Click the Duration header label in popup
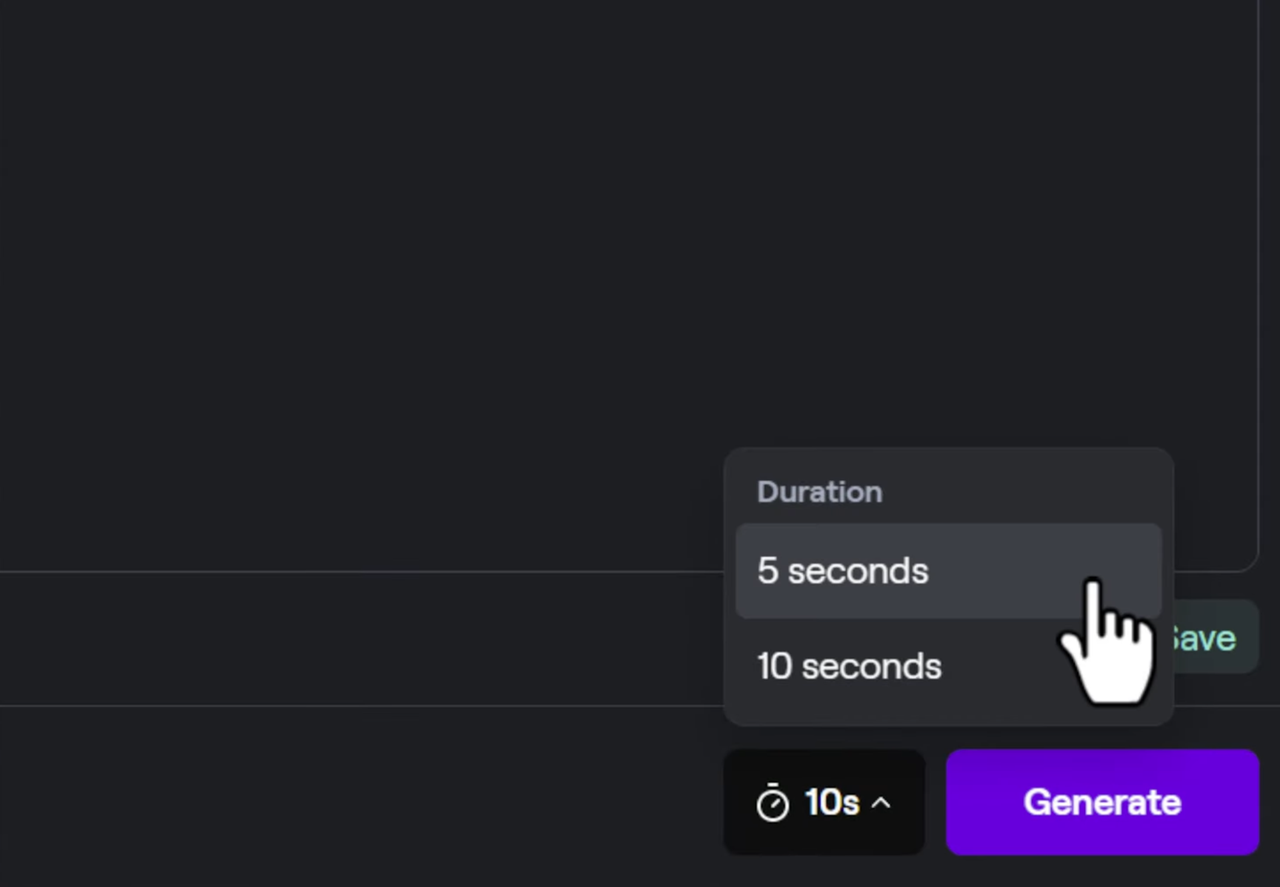 [819, 492]
